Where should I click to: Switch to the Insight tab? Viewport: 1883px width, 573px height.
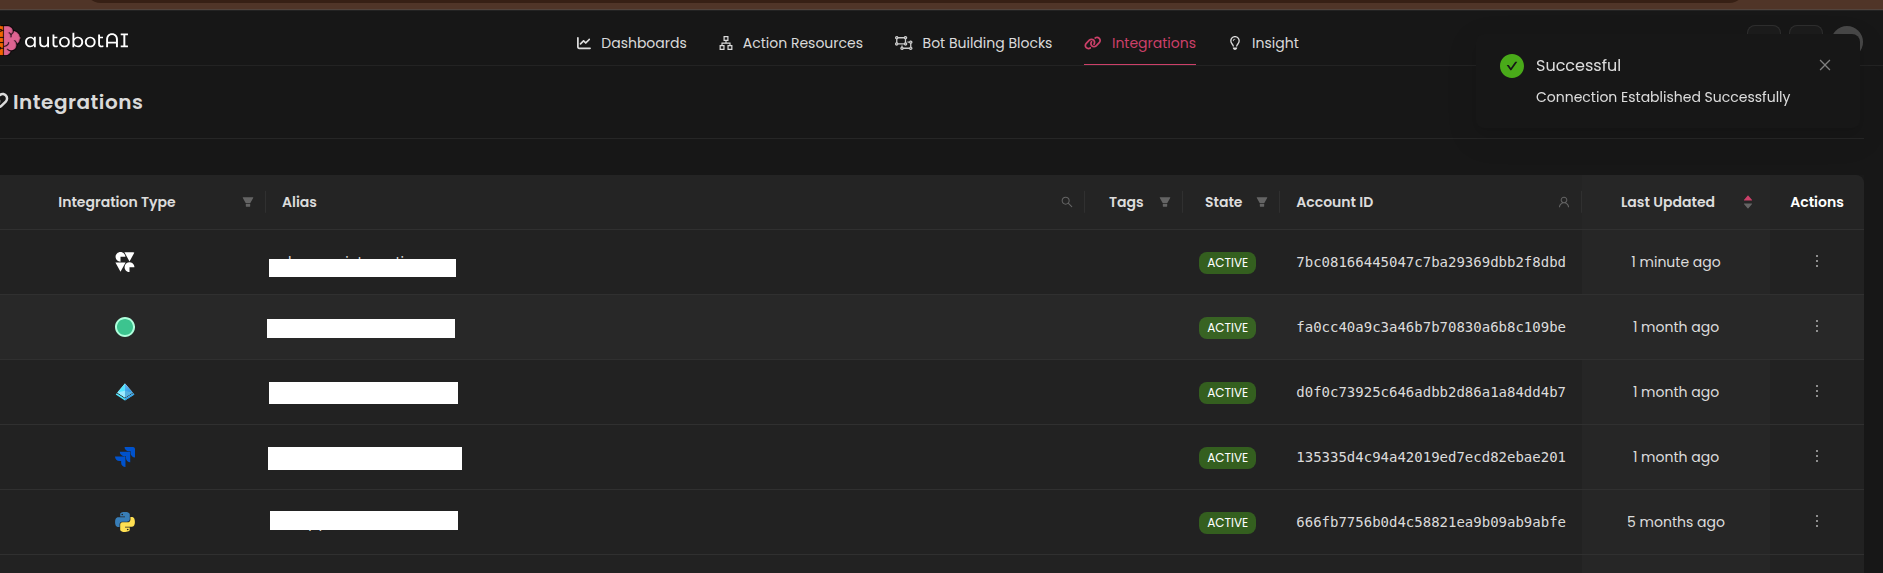pyautogui.click(x=1263, y=43)
